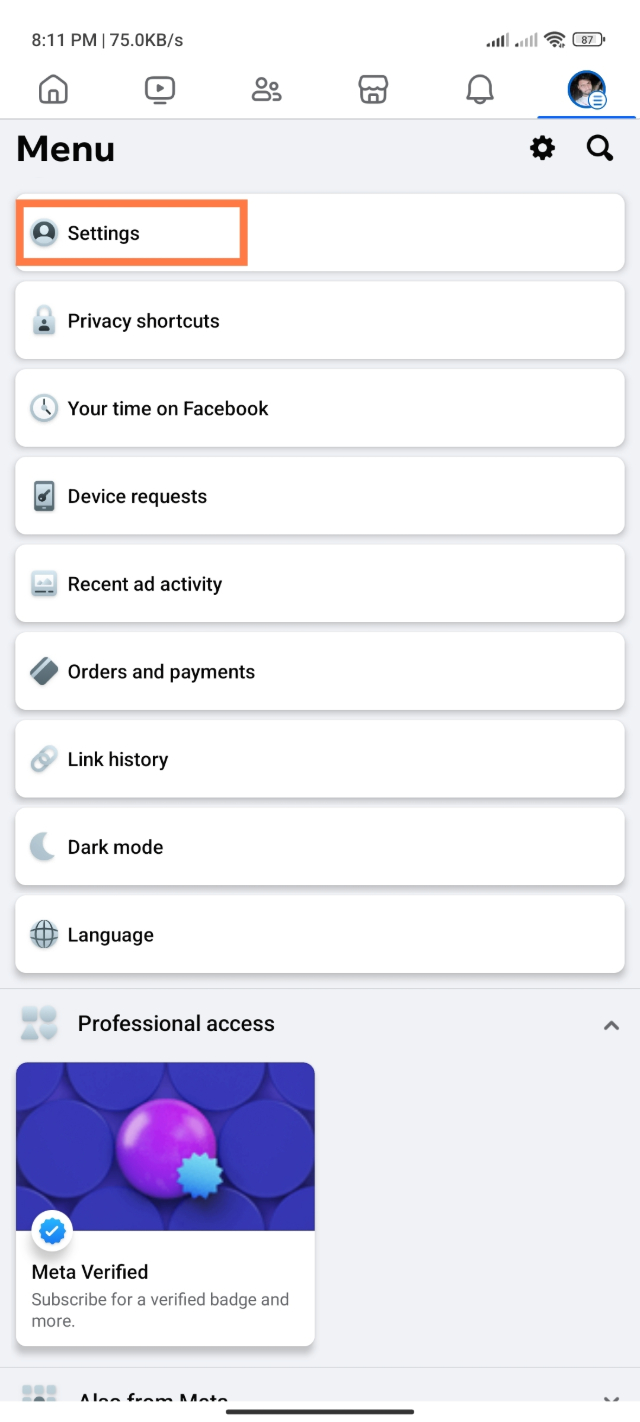Open the Video tab icon
The image size is (640, 1422).
(x=159, y=90)
